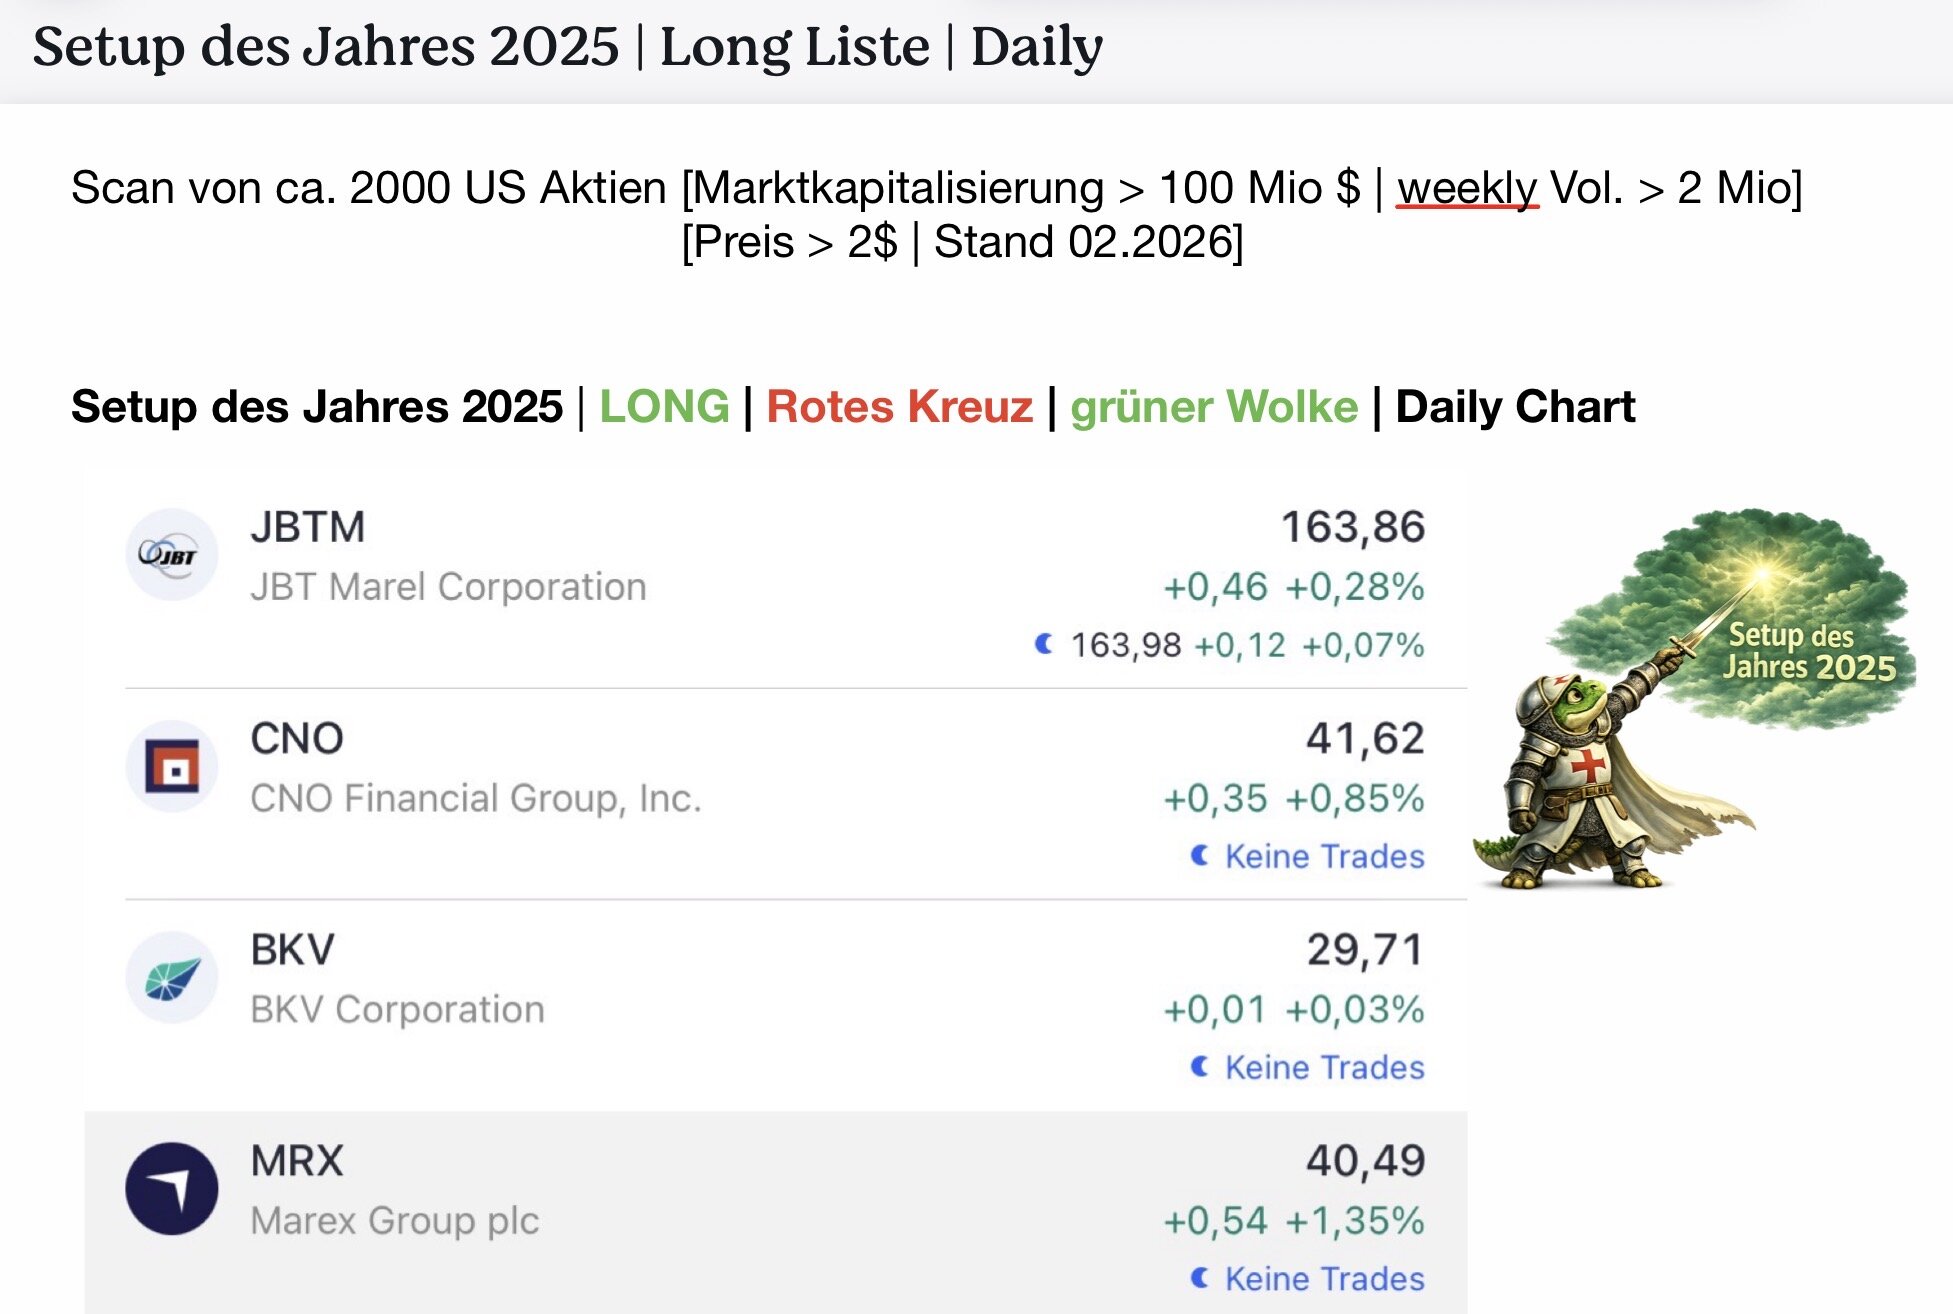
Task: Click the moon icon in the MRX row
Action: coord(1200,1277)
